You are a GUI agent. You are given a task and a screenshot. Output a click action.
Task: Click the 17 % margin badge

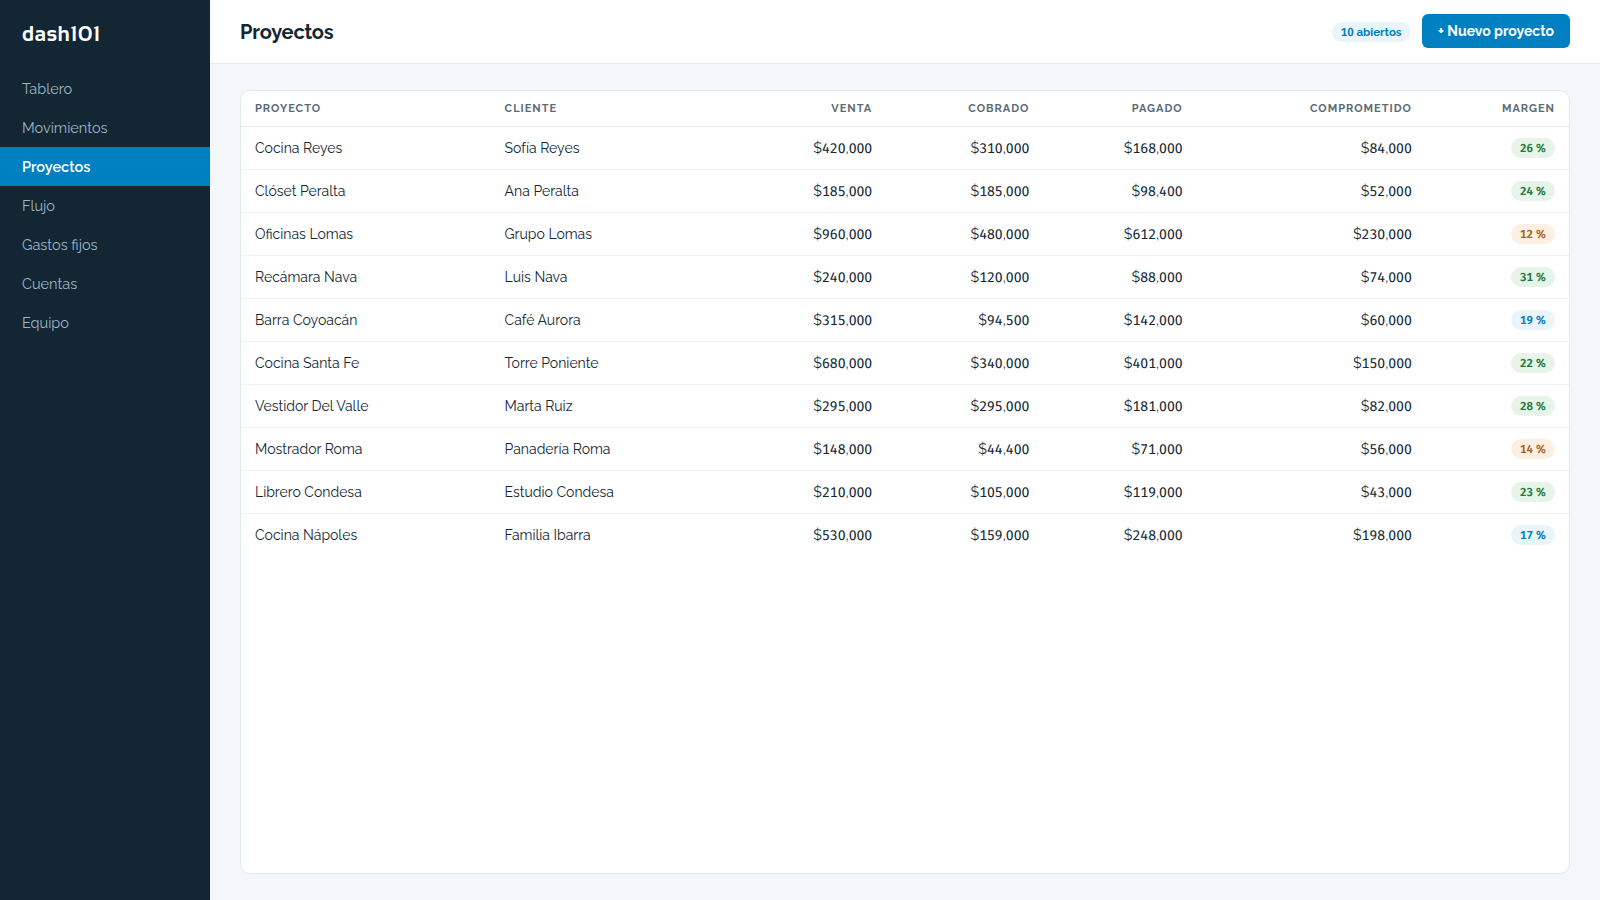[1532, 535]
